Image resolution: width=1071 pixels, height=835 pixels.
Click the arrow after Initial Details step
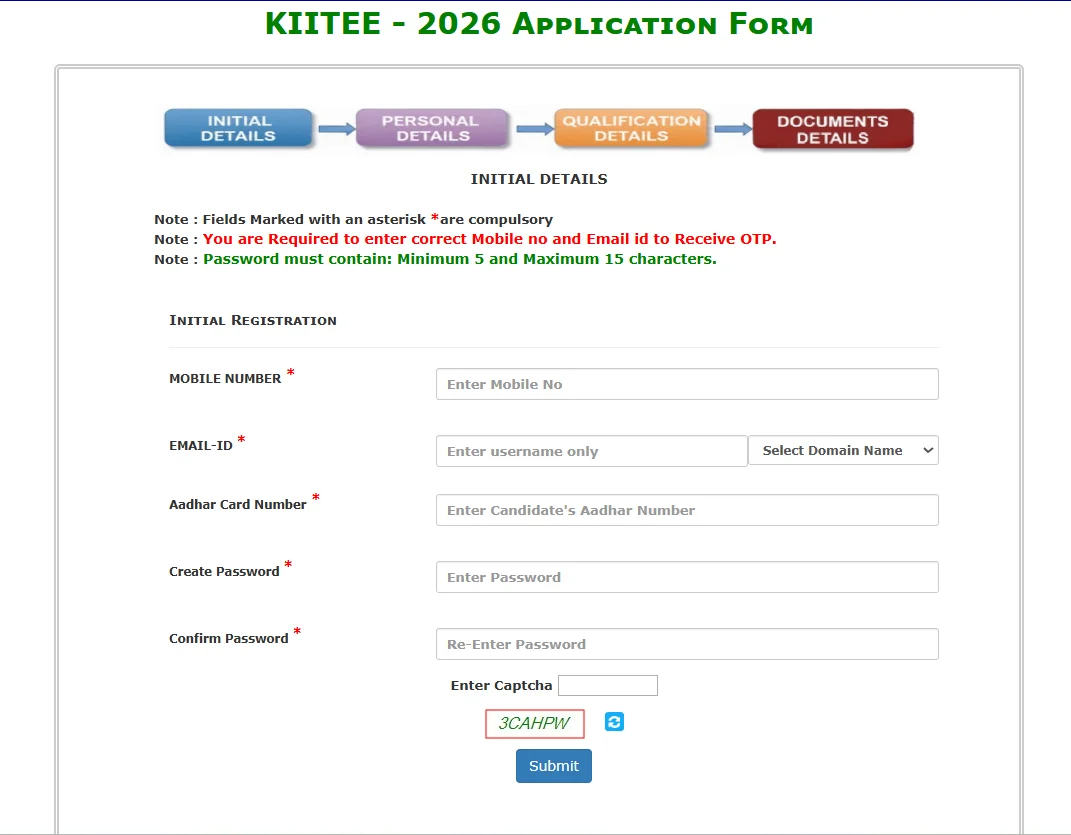[x=335, y=129]
